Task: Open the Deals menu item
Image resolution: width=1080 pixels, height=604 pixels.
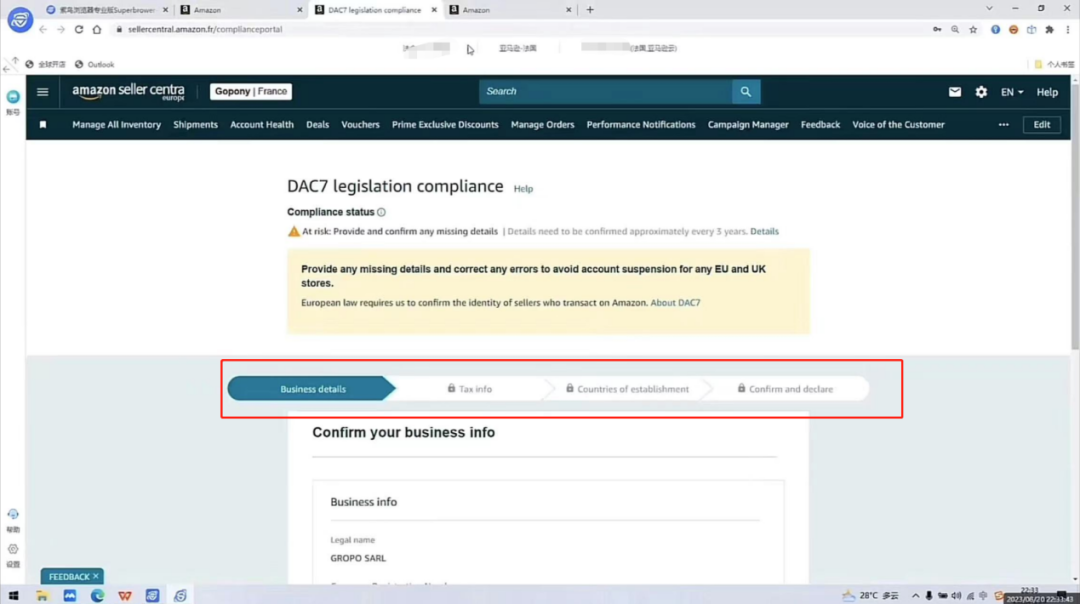Action: (318, 125)
